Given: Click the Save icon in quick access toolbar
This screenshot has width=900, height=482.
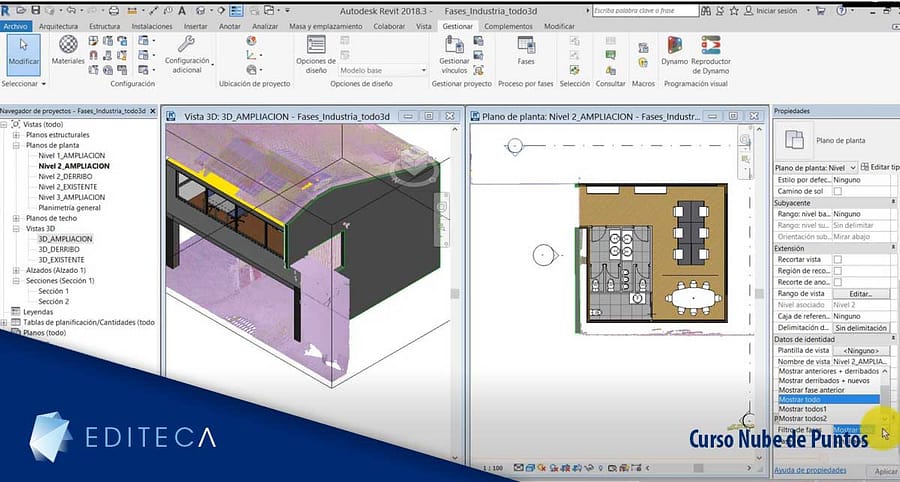Looking at the screenshot, I should point(36,10).
